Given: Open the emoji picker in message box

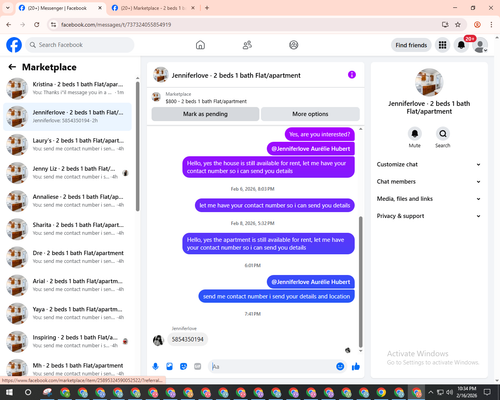Looking at the screenshot, I should [x=340, y=367].
